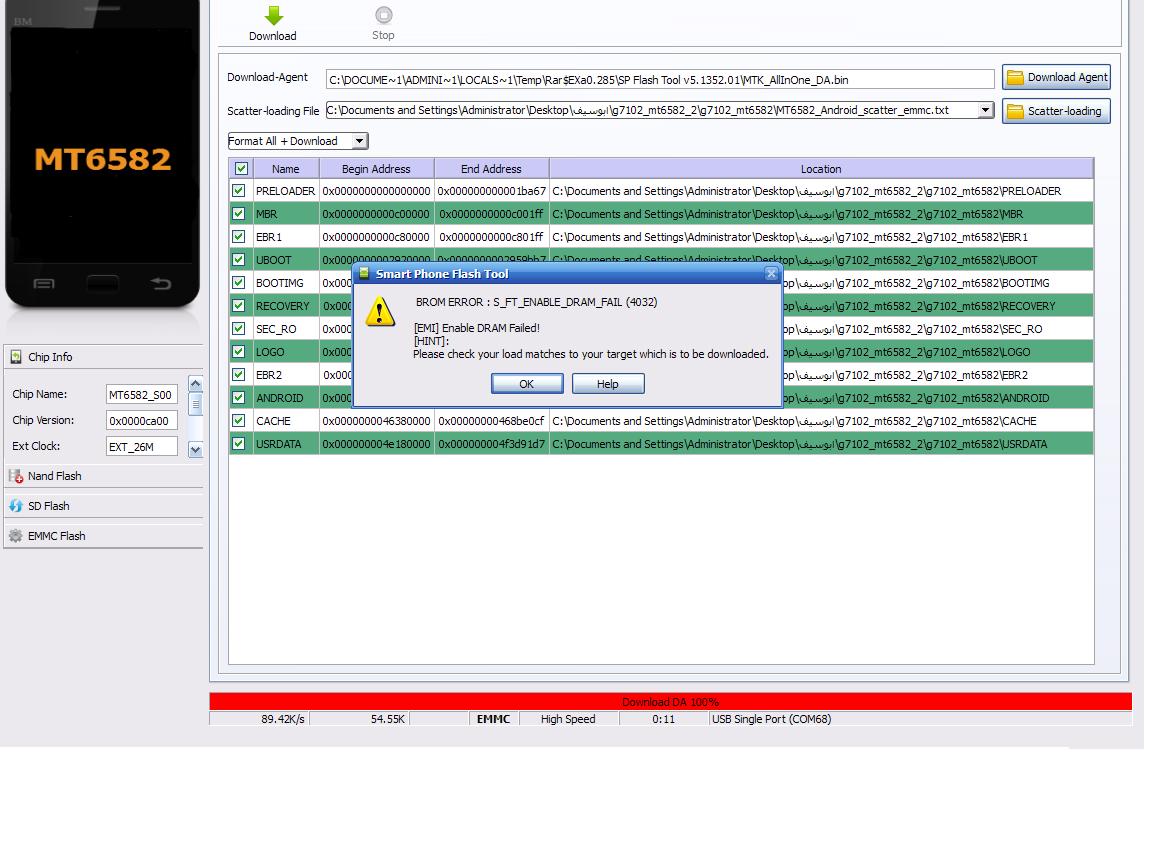Open the Format All + Download mode dropdown
1152x864 pixels.
359,141
